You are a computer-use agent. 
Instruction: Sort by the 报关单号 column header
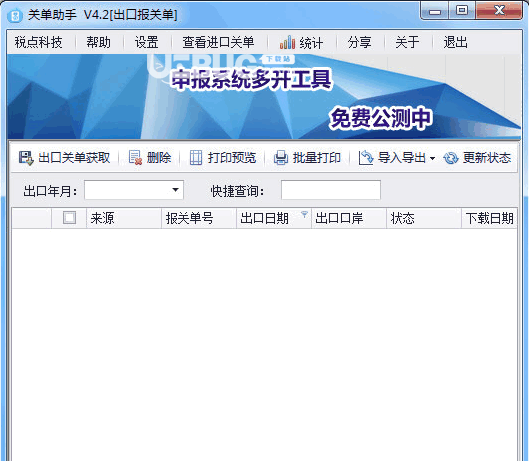pyautogui.click(x=199, y=218)
